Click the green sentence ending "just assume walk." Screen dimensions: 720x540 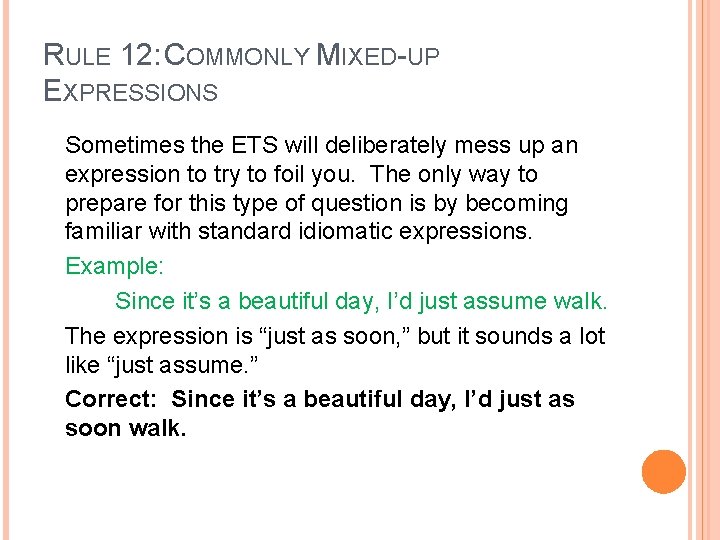point(361,301)
